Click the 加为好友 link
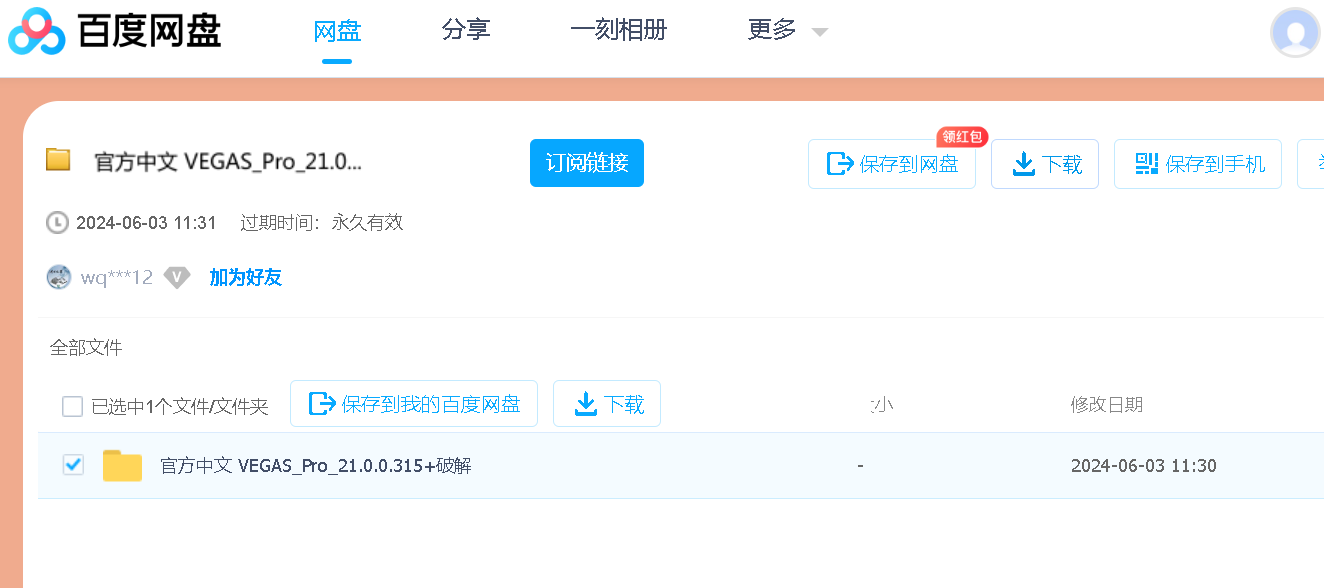 [x=245, y=277]
